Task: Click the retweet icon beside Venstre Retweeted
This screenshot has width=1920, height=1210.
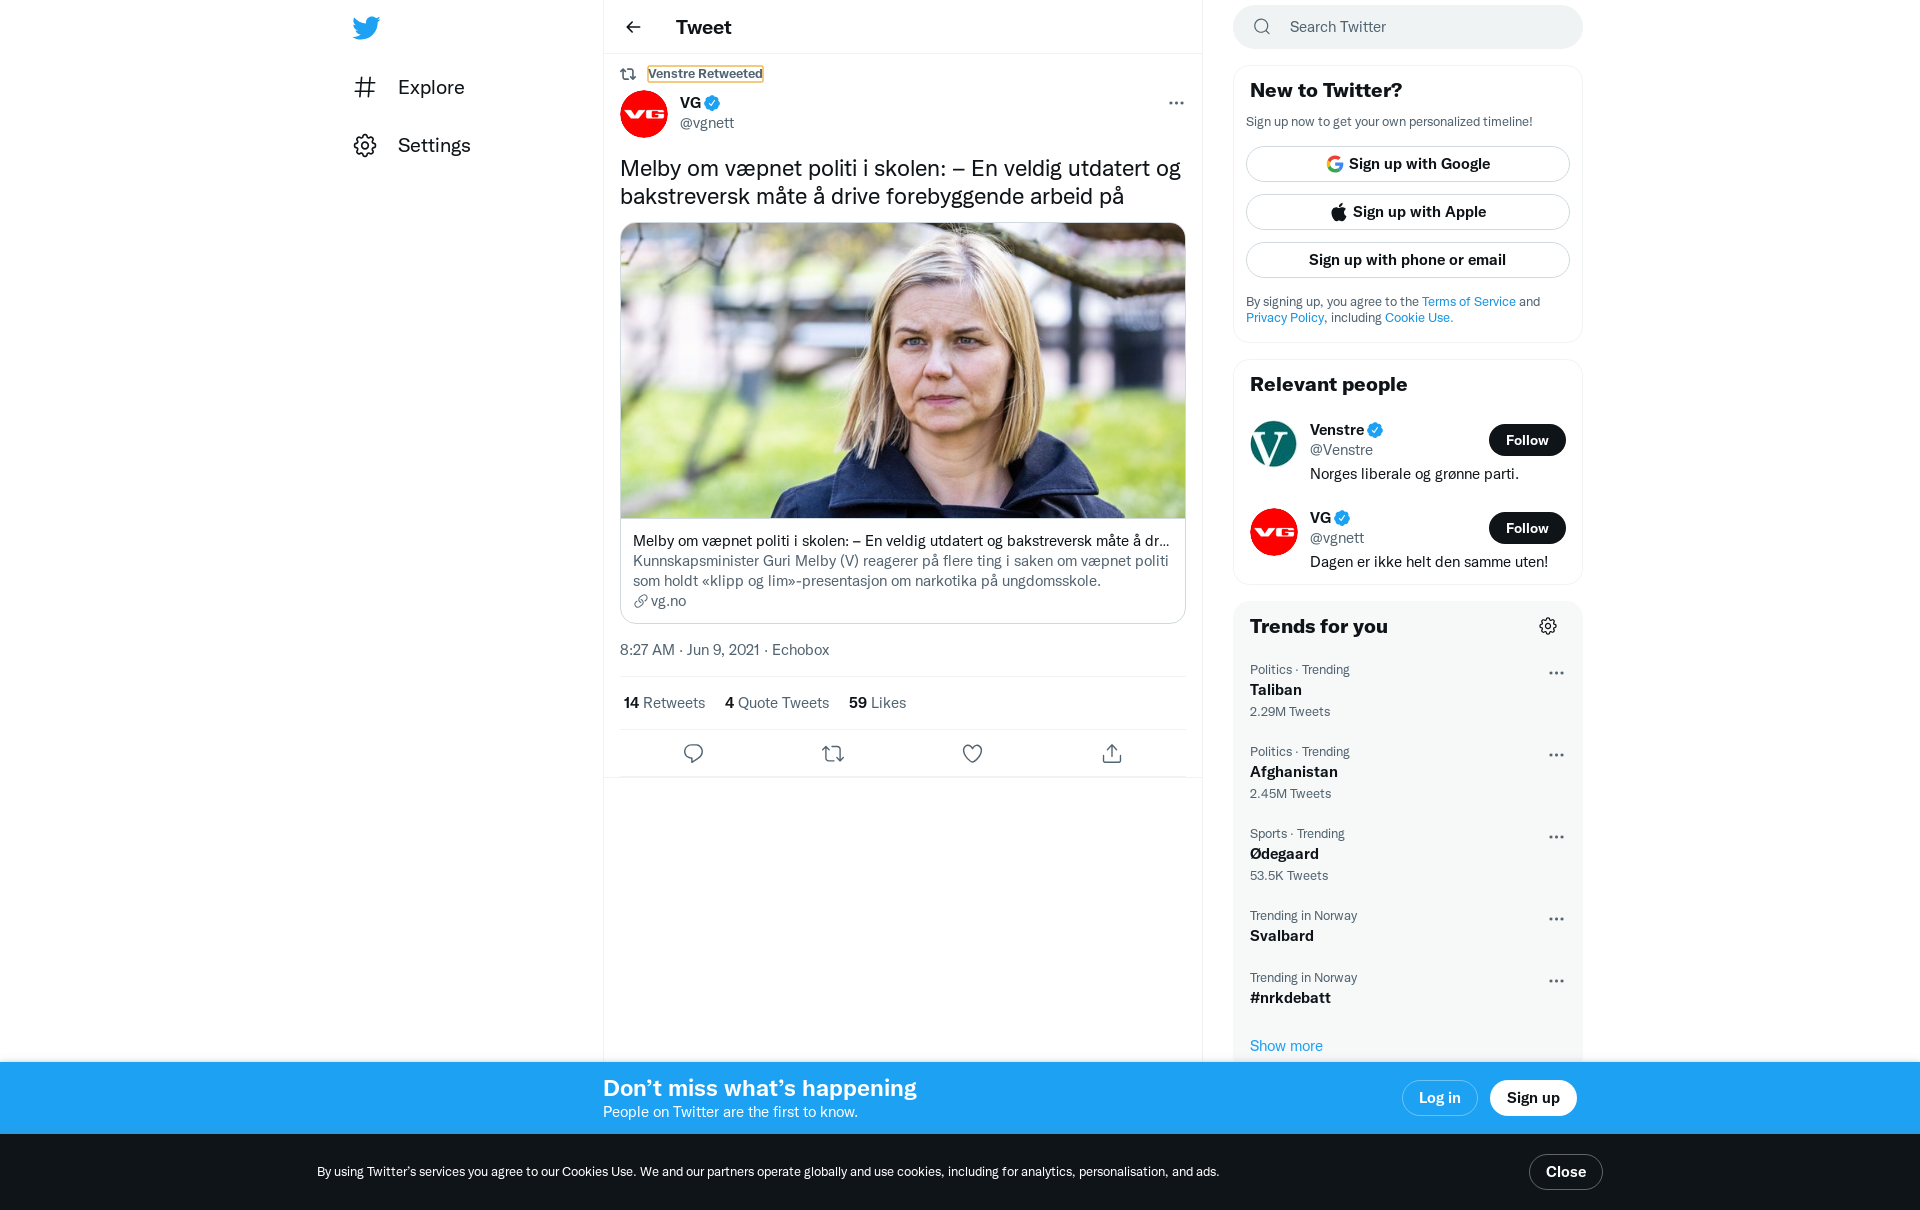Action: point(628,74)
